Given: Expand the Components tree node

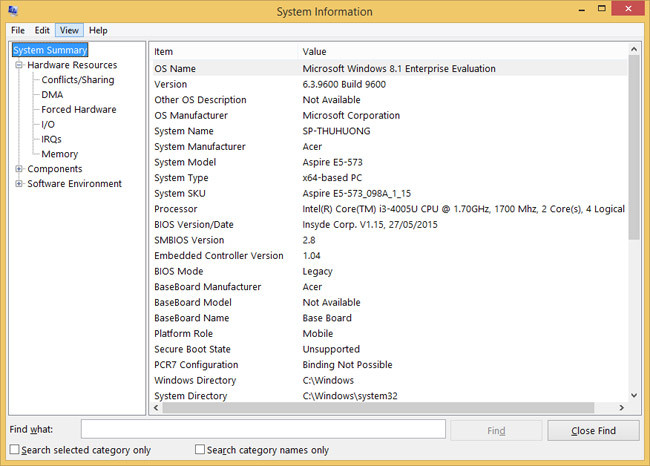Looking at the screenshot, I should tap(19, 169).
